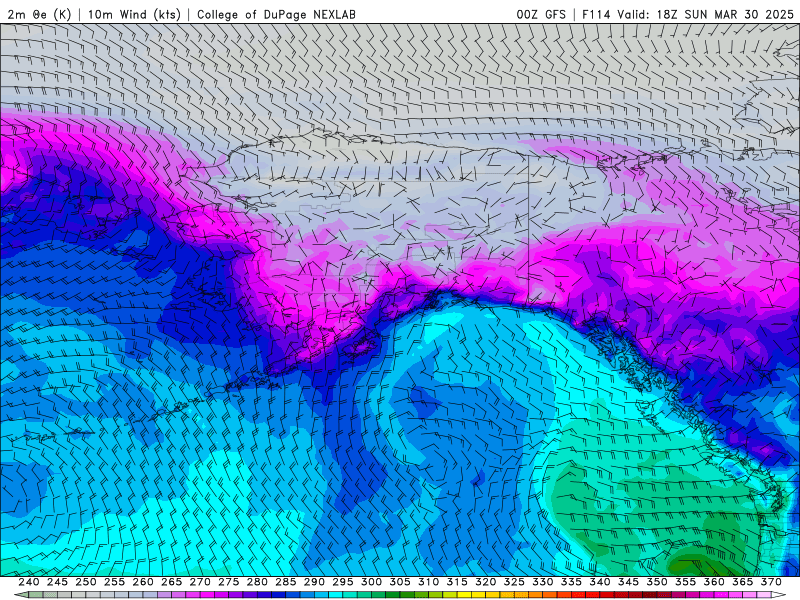800x600 pixels.
Task: Click the "00Z GFS" model run label
Action: tap(541, 14)
